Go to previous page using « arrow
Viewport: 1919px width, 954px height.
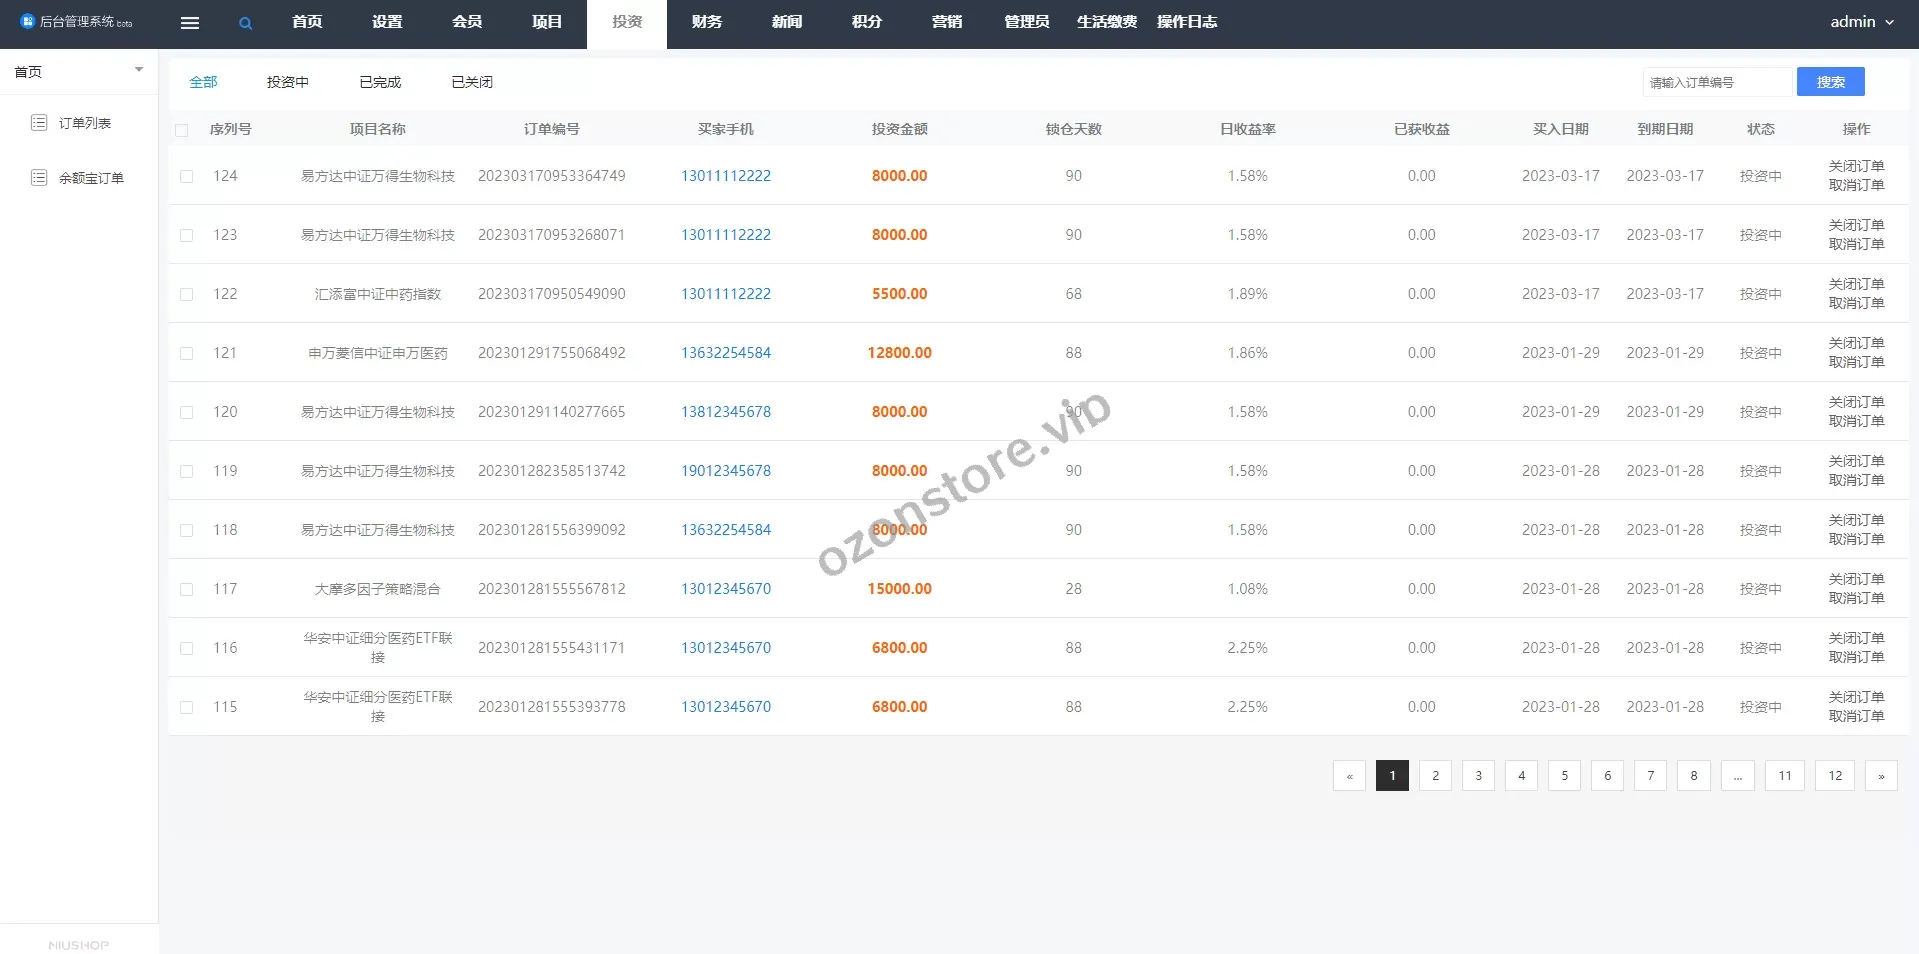[x=1349, y=776]
